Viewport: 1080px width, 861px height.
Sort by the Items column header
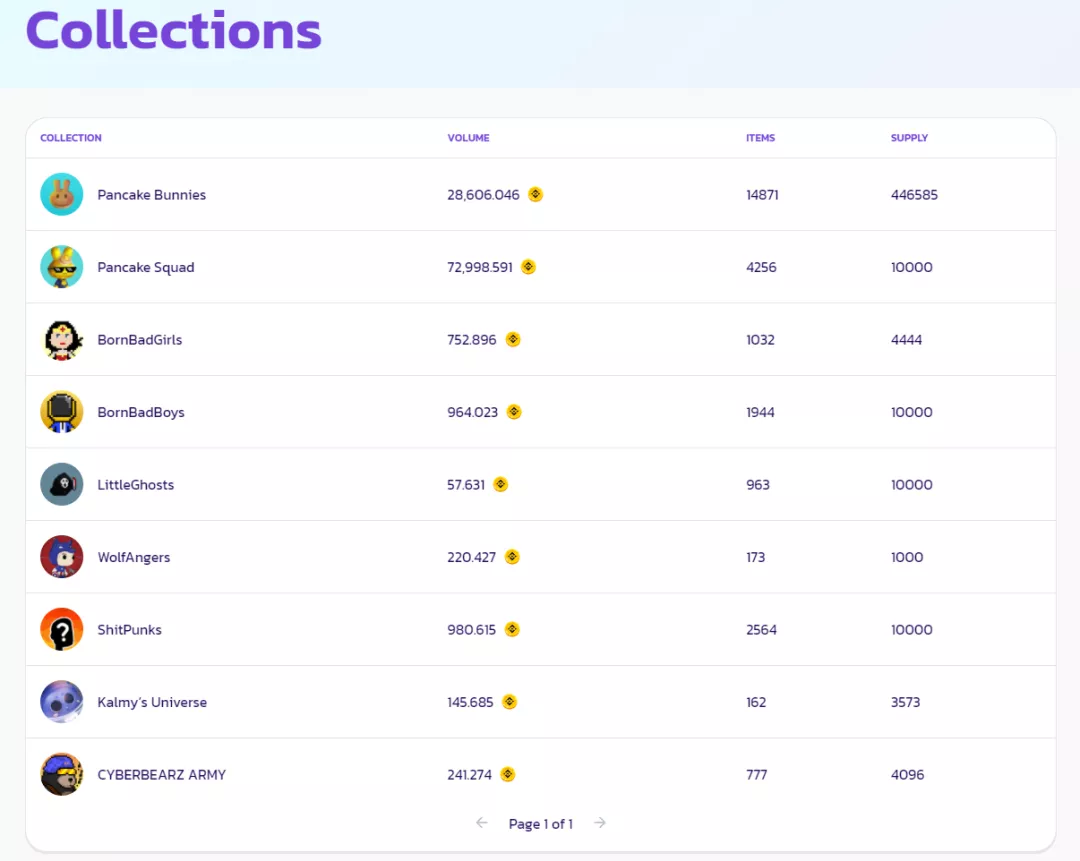tap(760, 138)
